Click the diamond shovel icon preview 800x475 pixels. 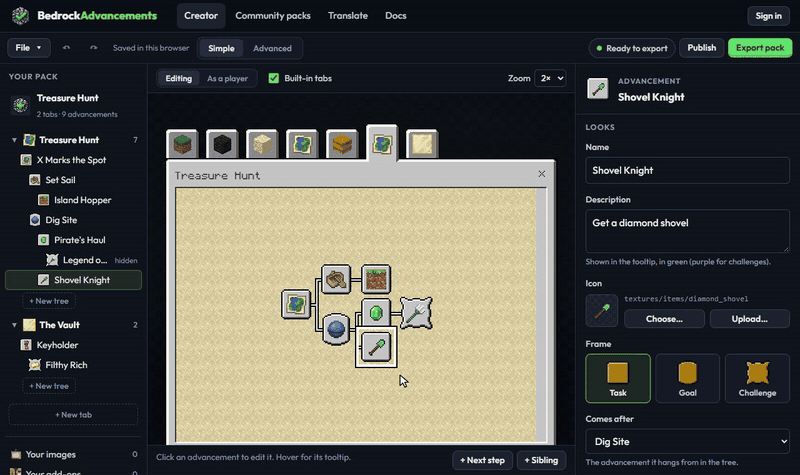(602, 310)
